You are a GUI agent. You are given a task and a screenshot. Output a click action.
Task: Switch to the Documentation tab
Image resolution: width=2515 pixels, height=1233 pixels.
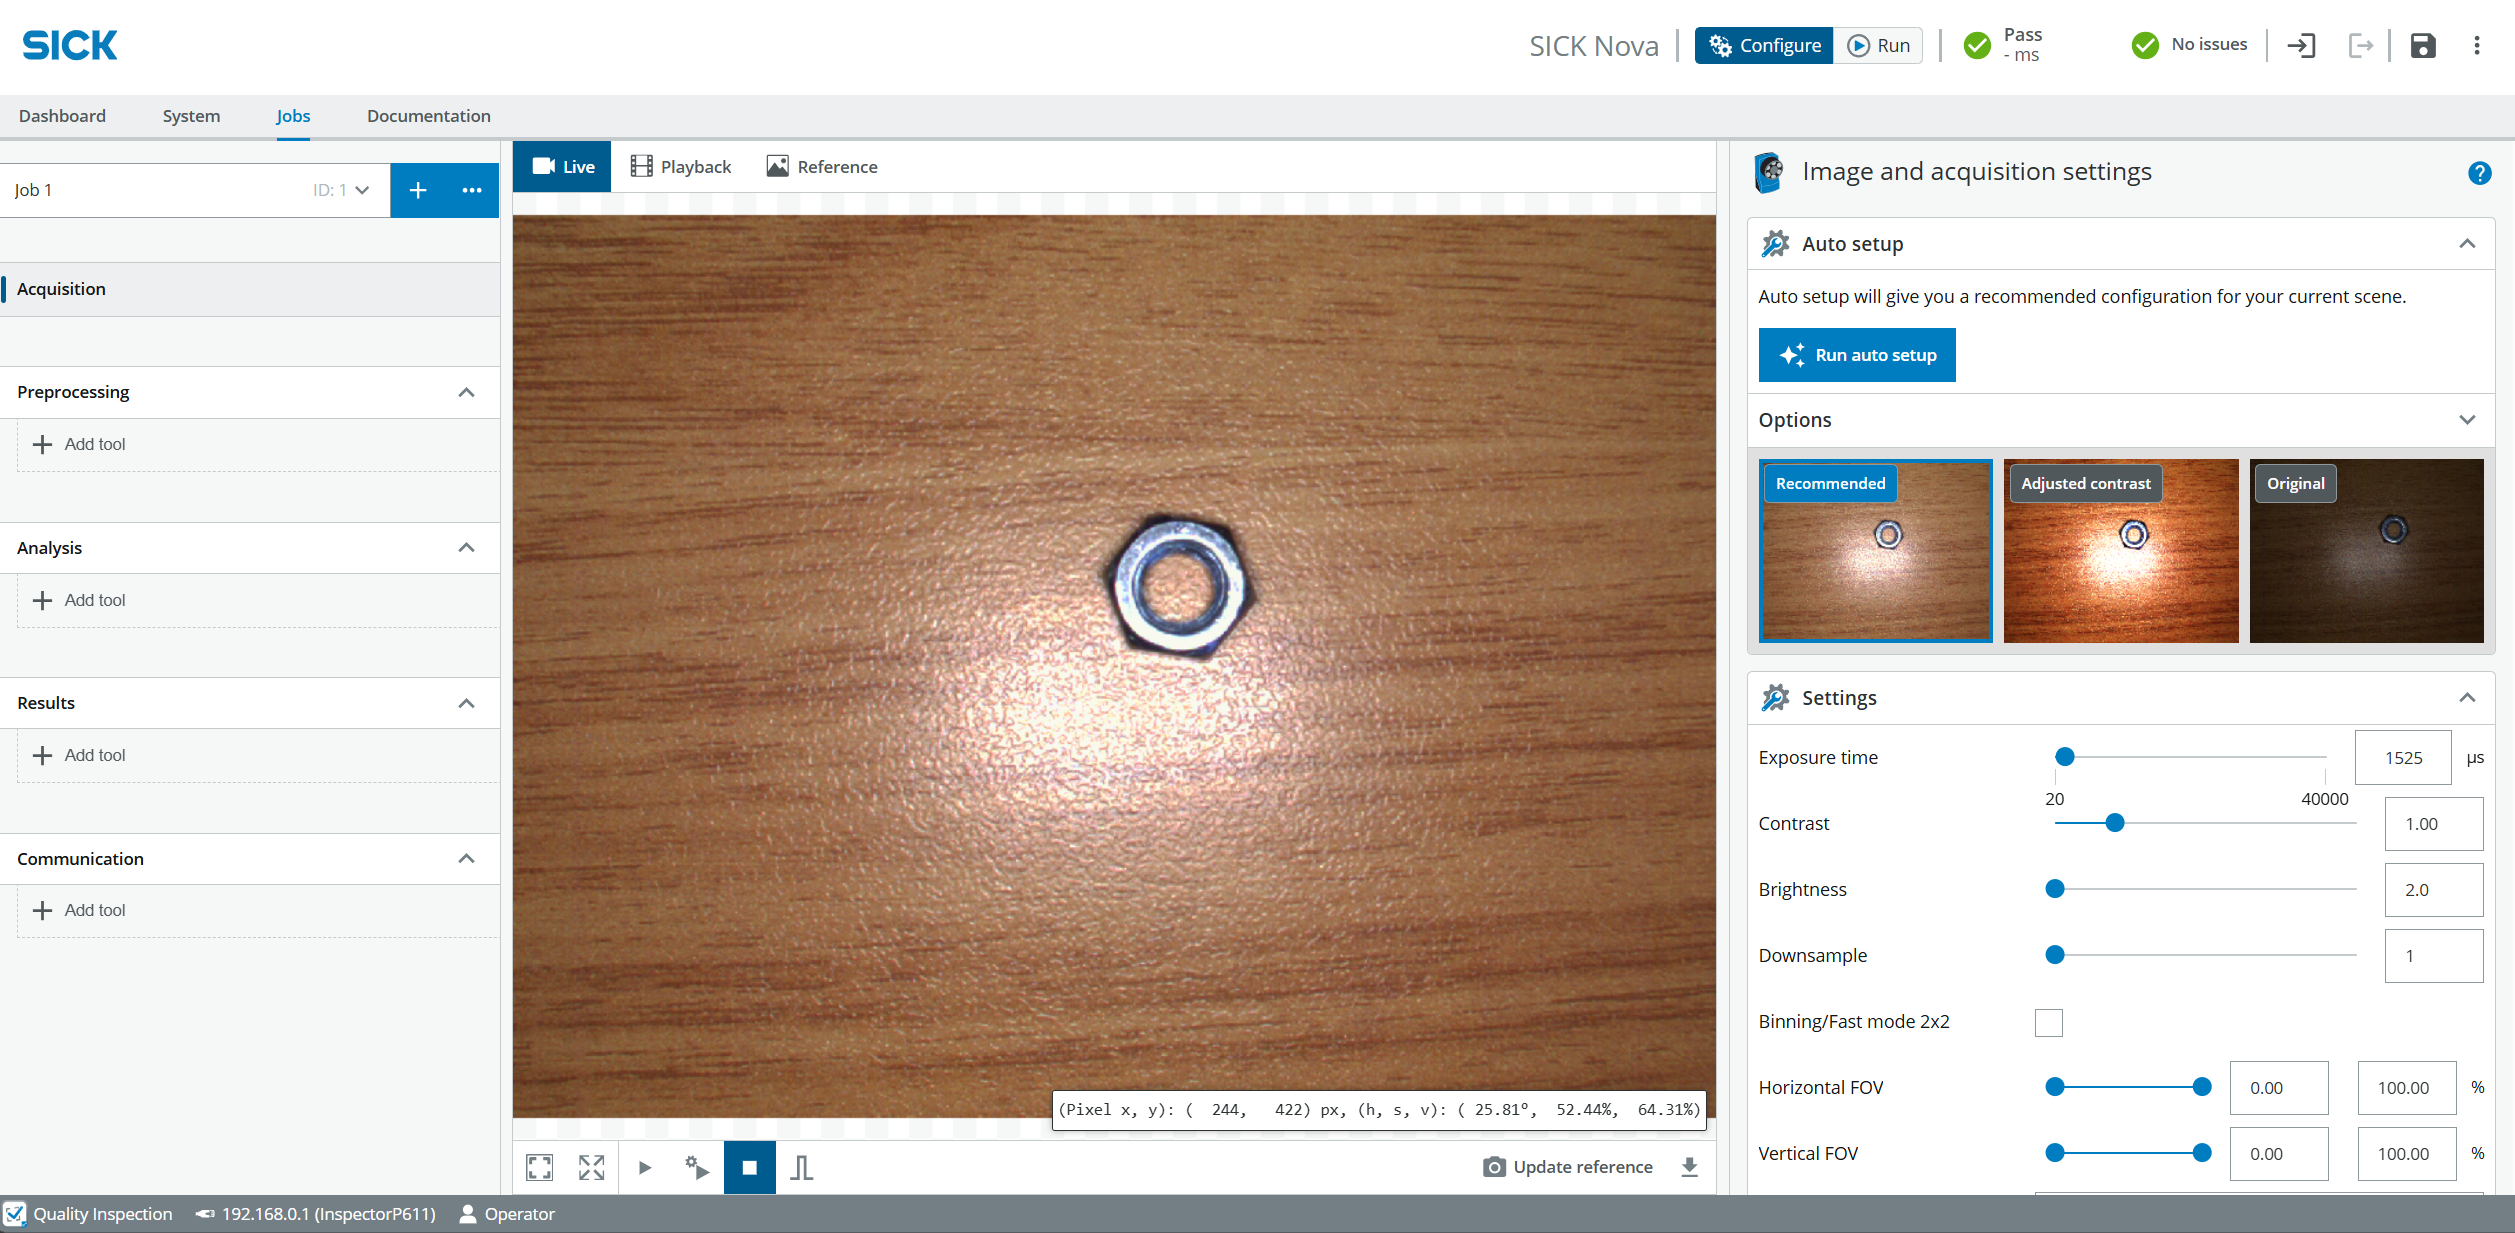click(428, 116)
